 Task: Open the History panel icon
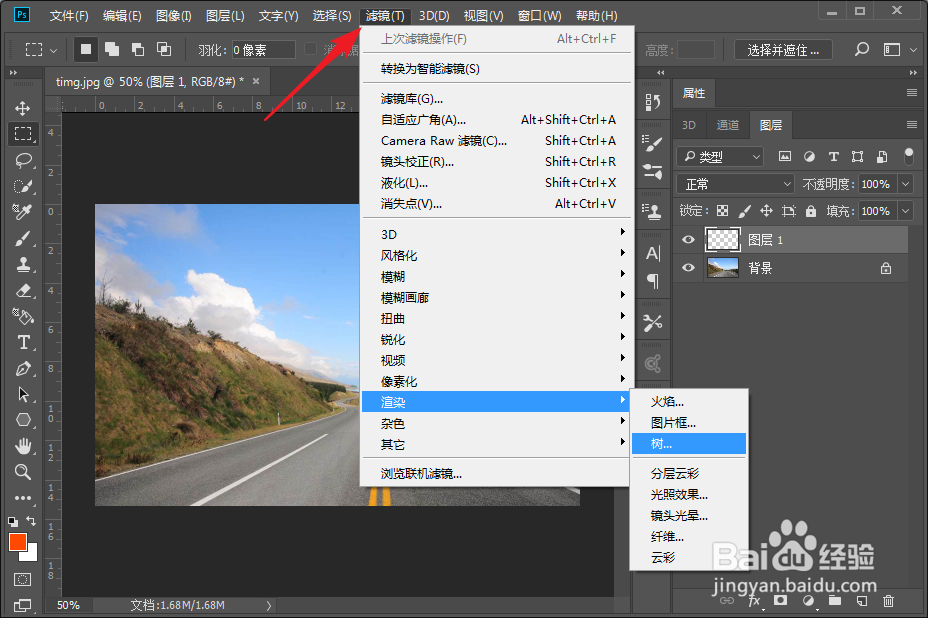coord(652,102)
